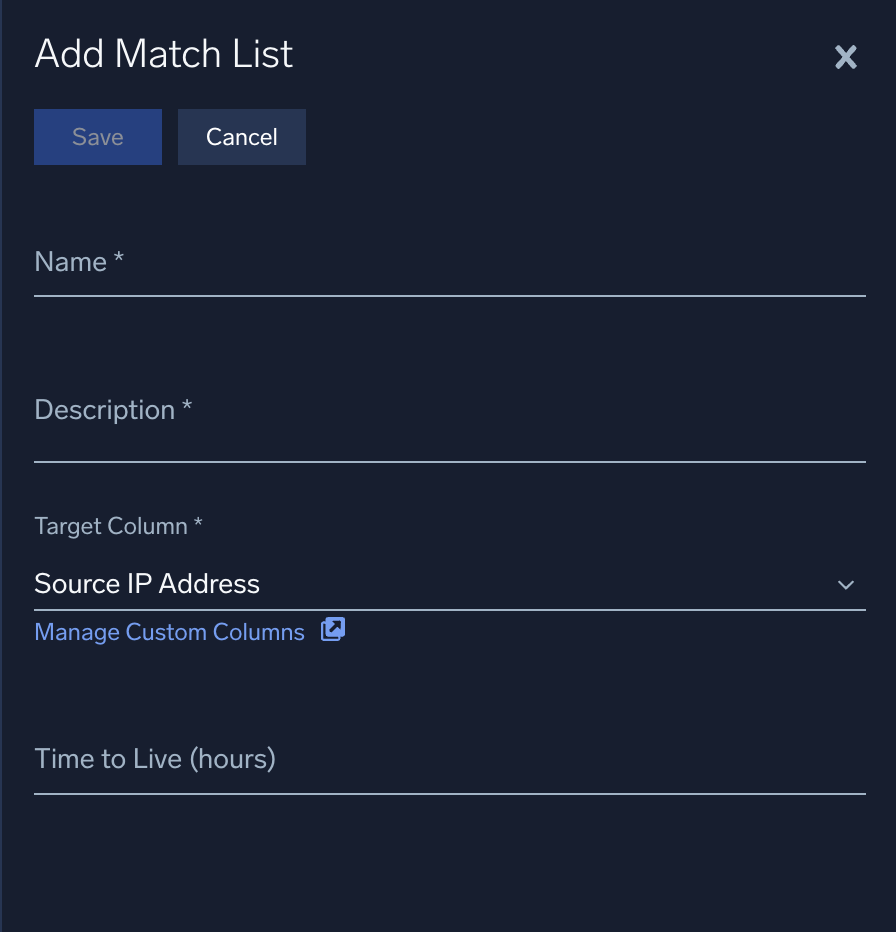Click the Cancel button to discard changes
Image resolution: width=896 pixels, height=932 pixels.
pos(241,136)
